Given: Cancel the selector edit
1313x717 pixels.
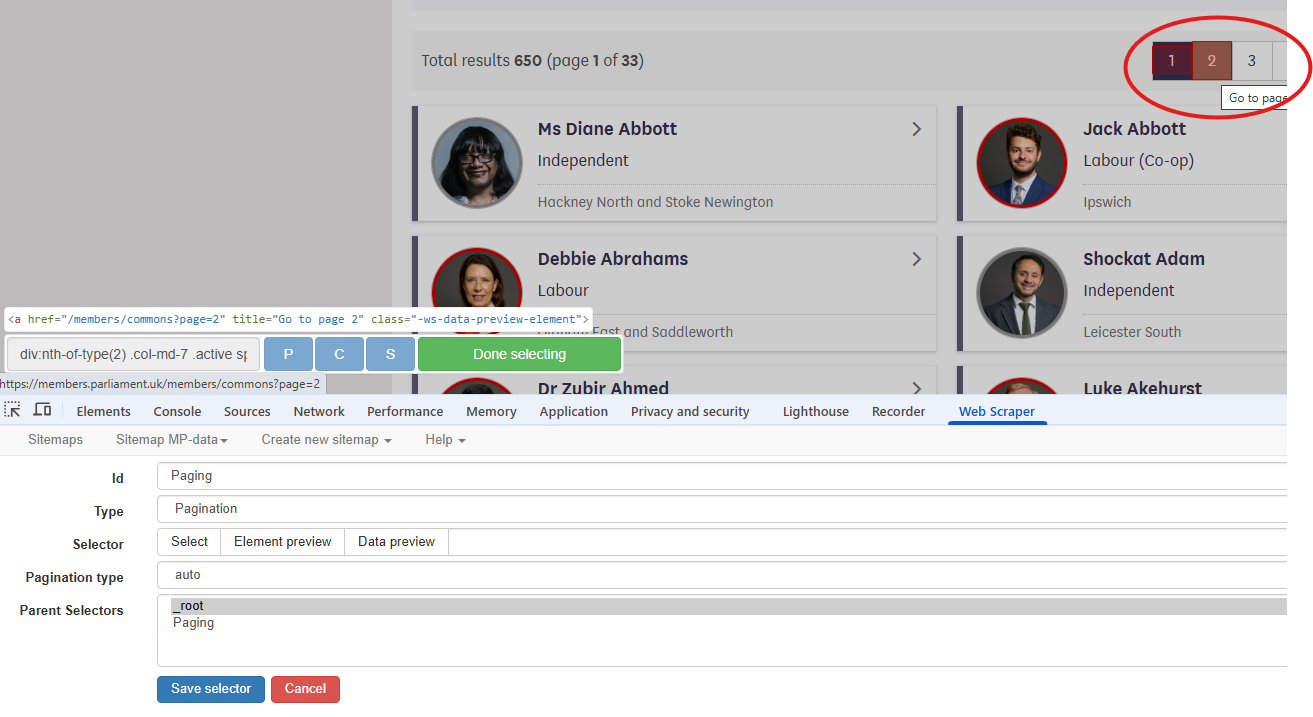Looking at the screenshot, I should tap(305, 689).
